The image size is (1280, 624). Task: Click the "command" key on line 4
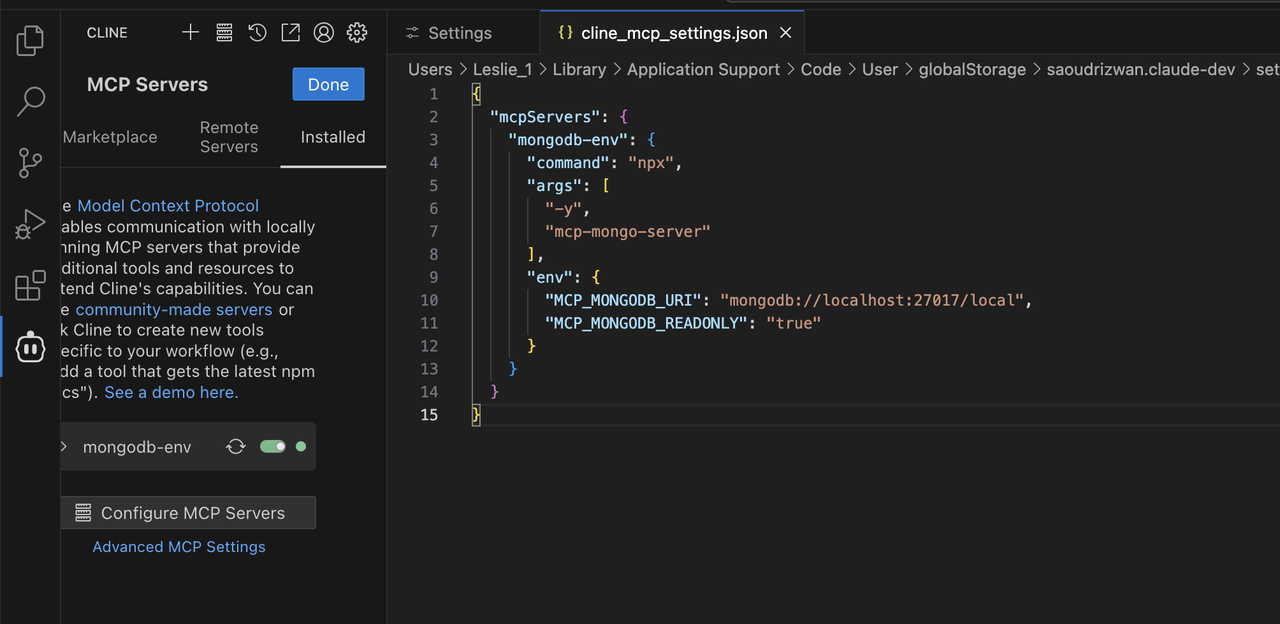(x=568, y=163)
